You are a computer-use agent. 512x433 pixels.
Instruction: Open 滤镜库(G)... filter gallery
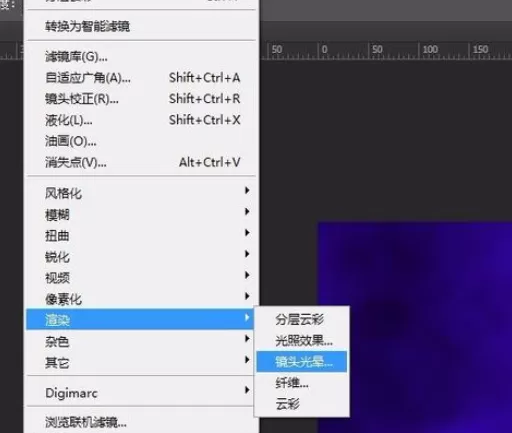(141, 57)
